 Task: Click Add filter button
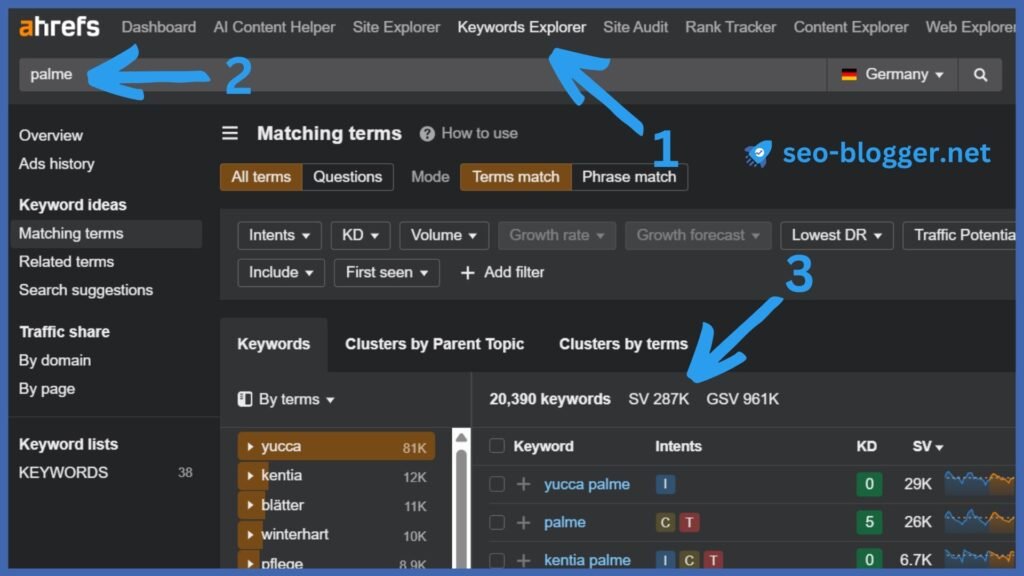[x=502, y=272]
